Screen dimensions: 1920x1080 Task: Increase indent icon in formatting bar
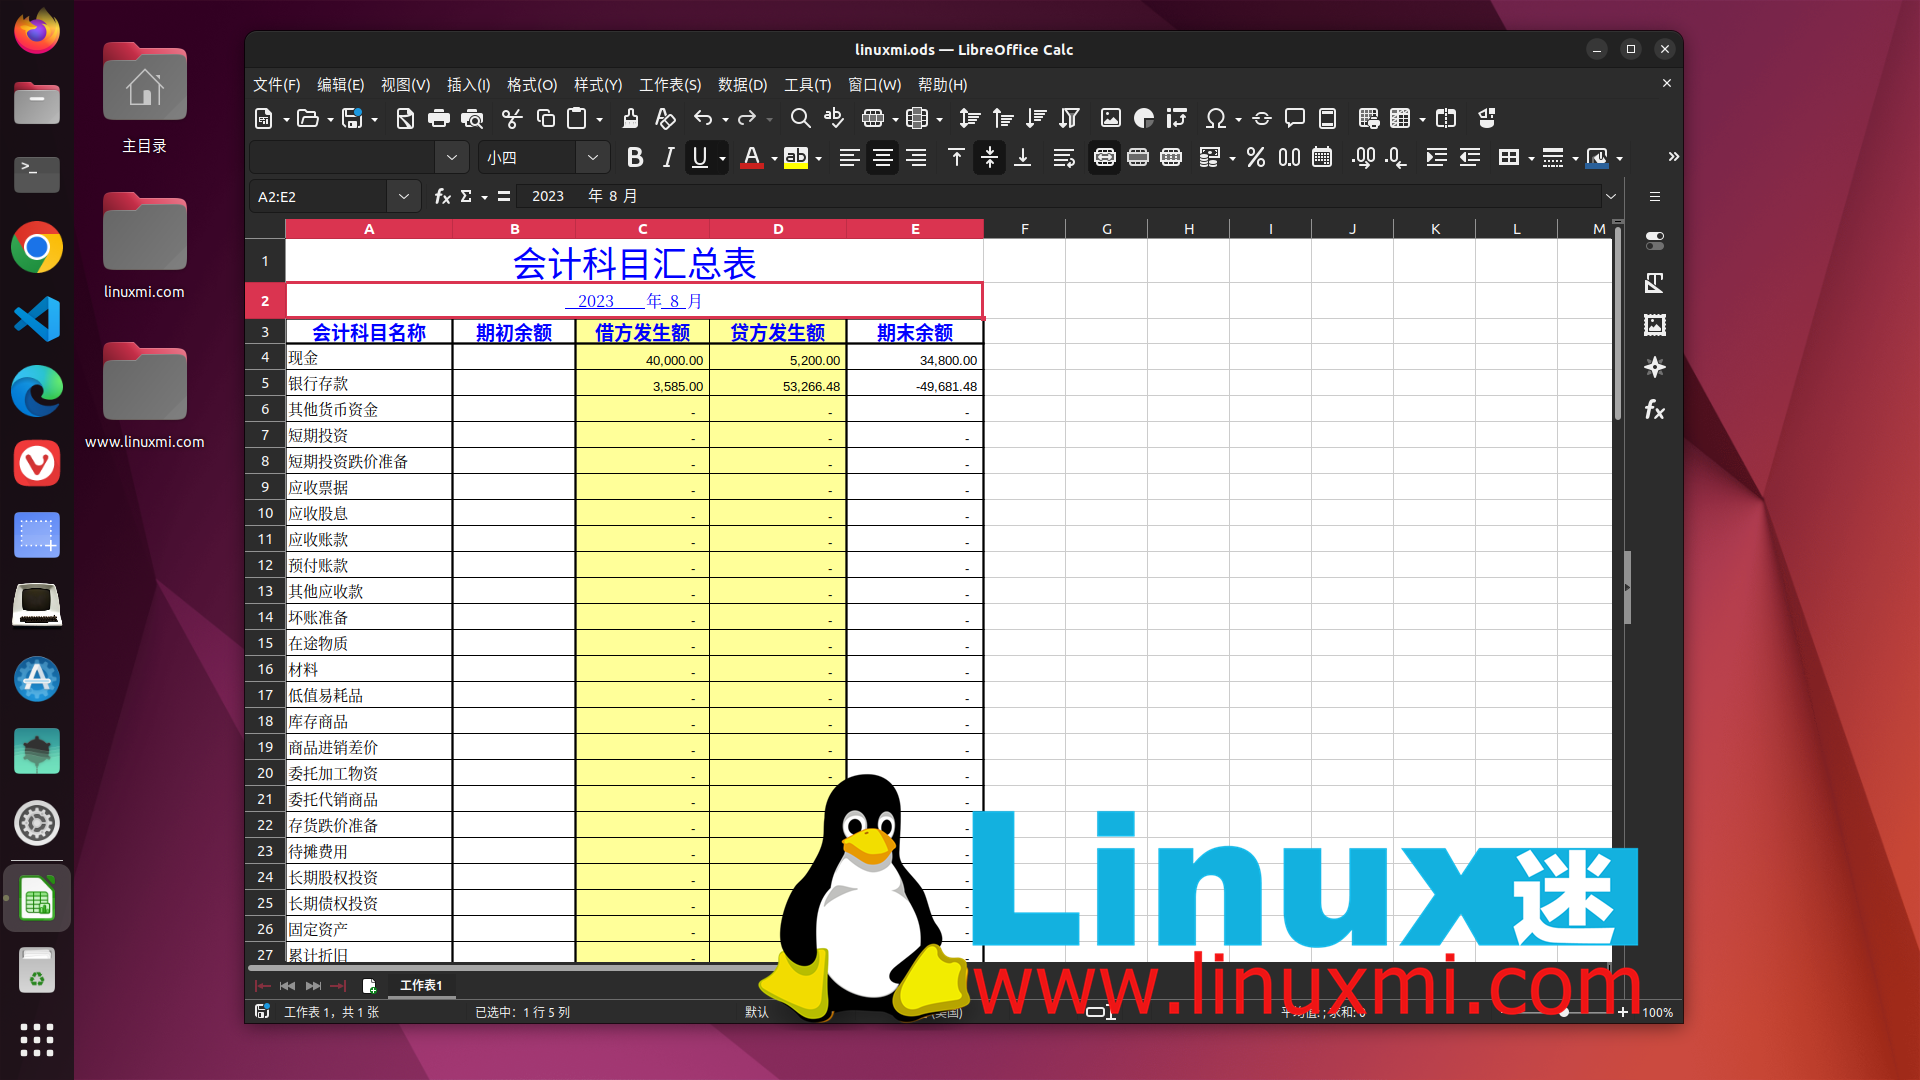[x=1436, y=158]
